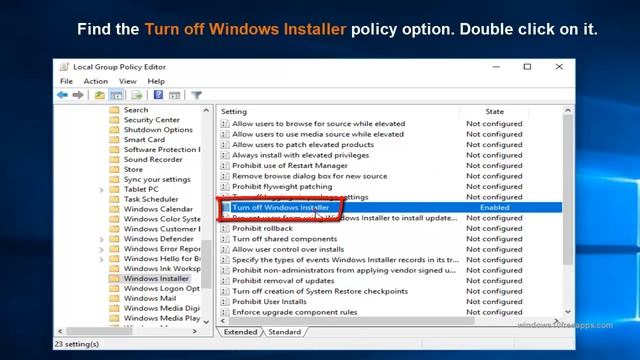
Task: Click the Windows Mail folder icon
Action: pyautogui.click(x=115, y=298)
